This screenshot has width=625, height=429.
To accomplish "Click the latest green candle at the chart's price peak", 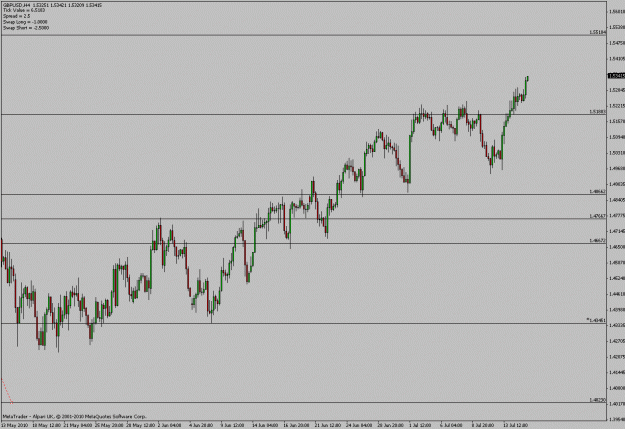I will pyautogui.click(x=527, y=78).
